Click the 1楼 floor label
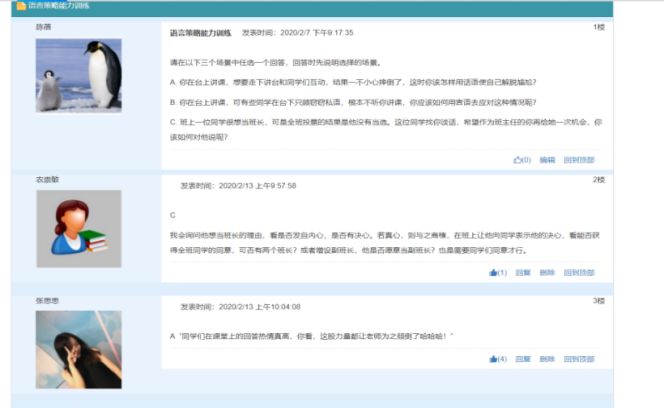 (x=599, y=27)
